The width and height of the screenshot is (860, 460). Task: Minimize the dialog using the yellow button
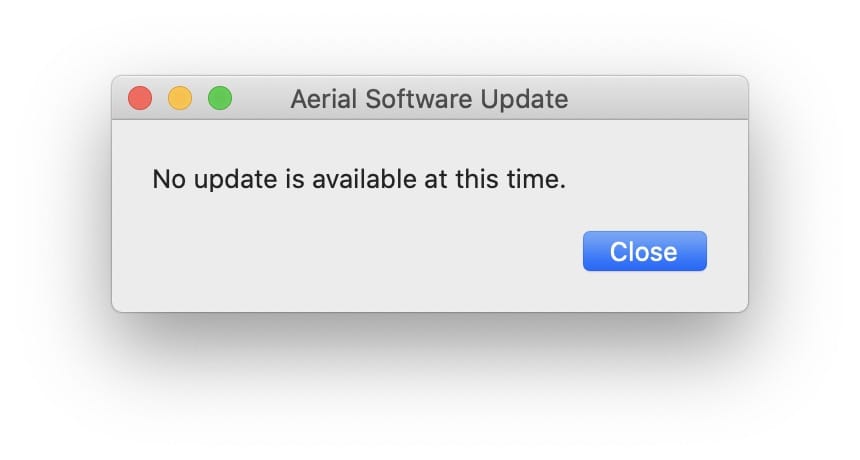(x=180, y=98)
